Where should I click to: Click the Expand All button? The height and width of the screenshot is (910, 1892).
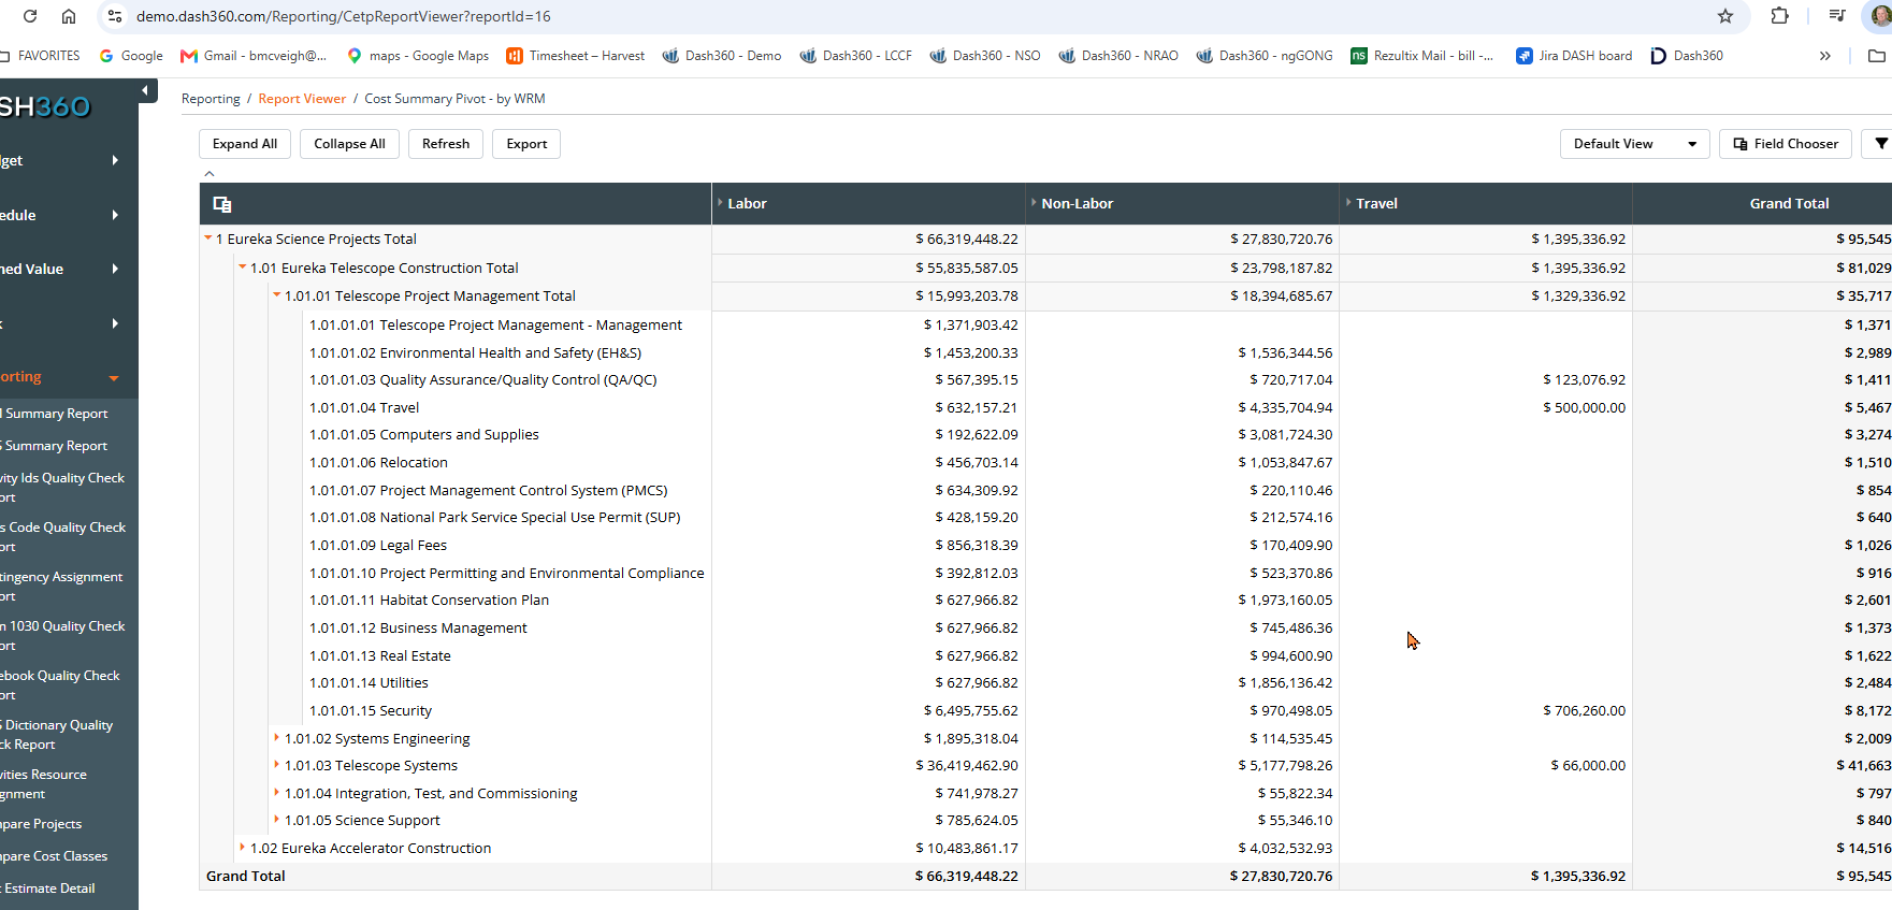pyautogui.click(x=245, y=144)
